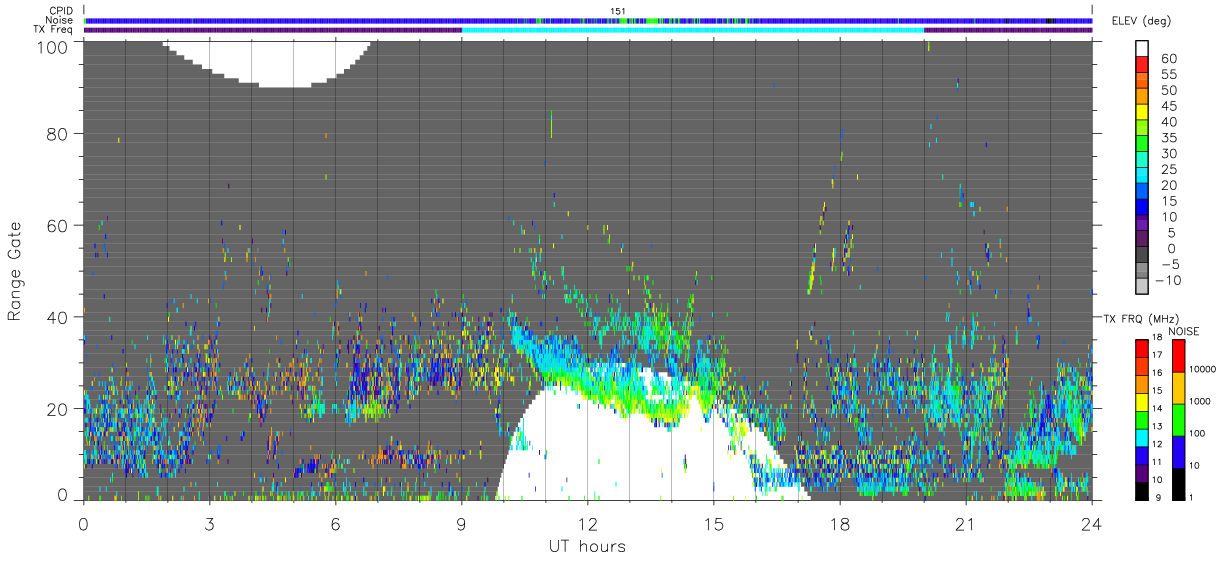Click the 20 tick label on Range Gate axis
The width and height of the screenshot is (1228, 567).
tap(57, 409)
